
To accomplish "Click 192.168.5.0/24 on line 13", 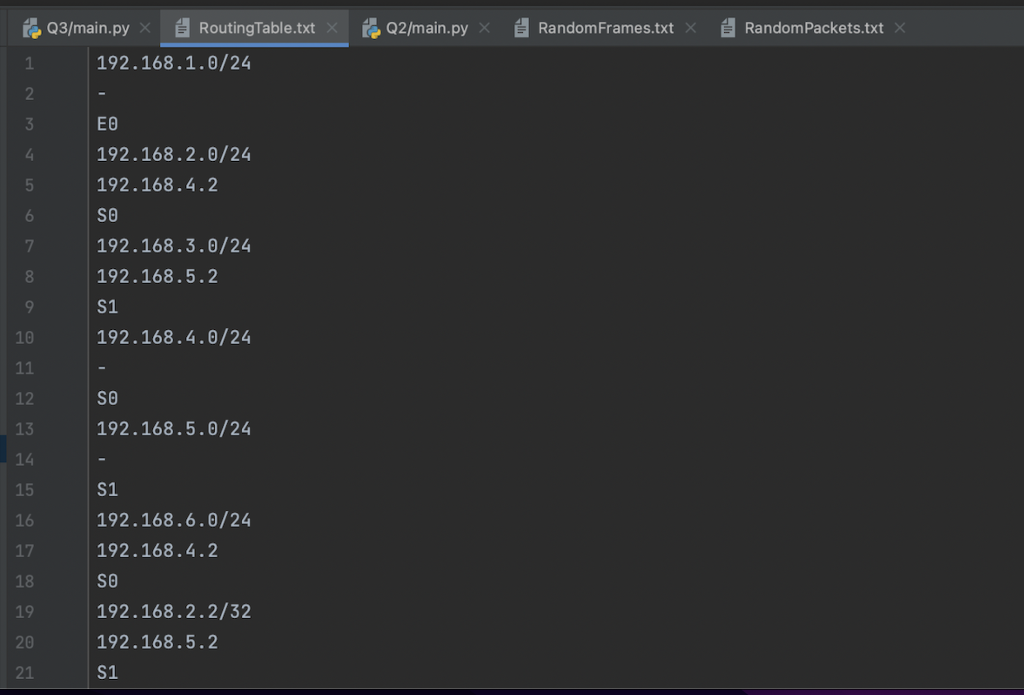I will tap(174, 429).
